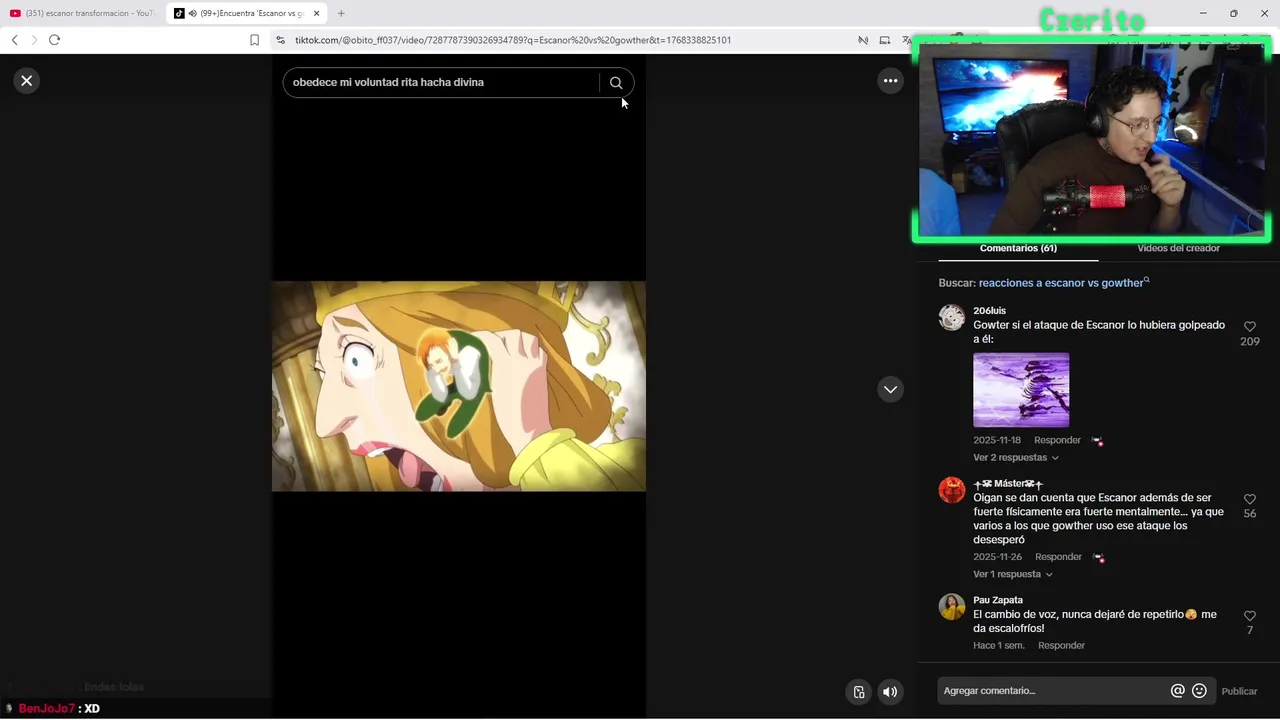Image resolution: width=1280 pixels, height=720 pixels.
Task: Click the creator-liked badge next to 2025-11-26 Responder
Action: (x=1098, y=558)
